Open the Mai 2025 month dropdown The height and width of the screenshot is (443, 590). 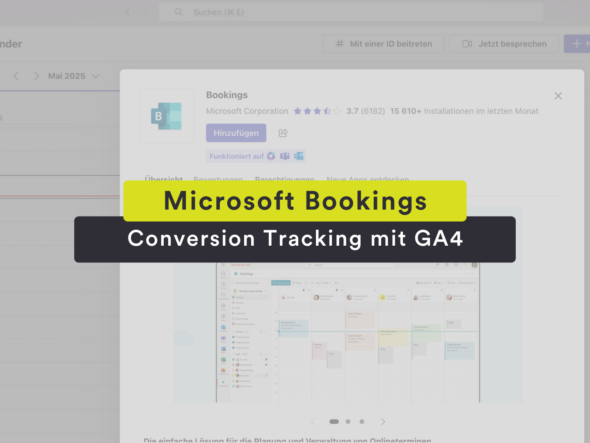tap(74, 76)
